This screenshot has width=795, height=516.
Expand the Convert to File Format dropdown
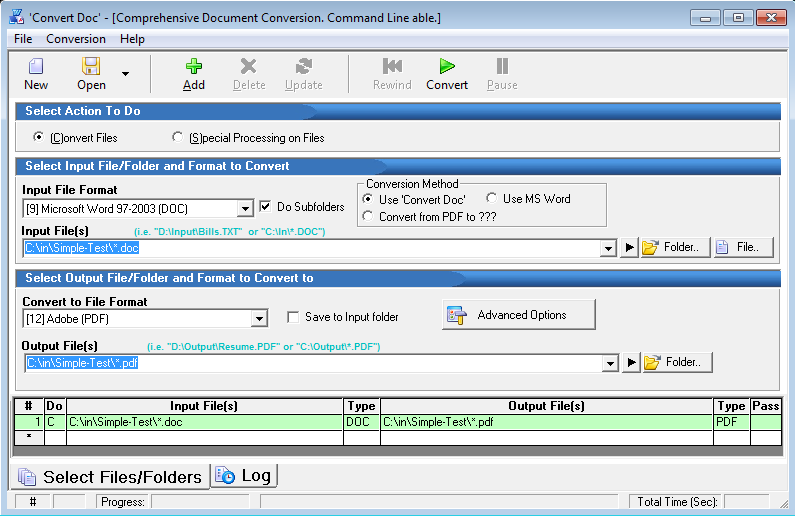(259, 319)
